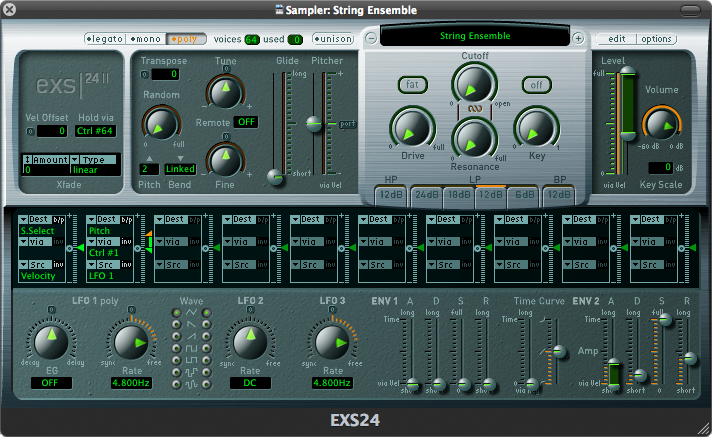The image size is (712, 437).
Task: Click the Cutoff knob
Action: click(474, 85)
